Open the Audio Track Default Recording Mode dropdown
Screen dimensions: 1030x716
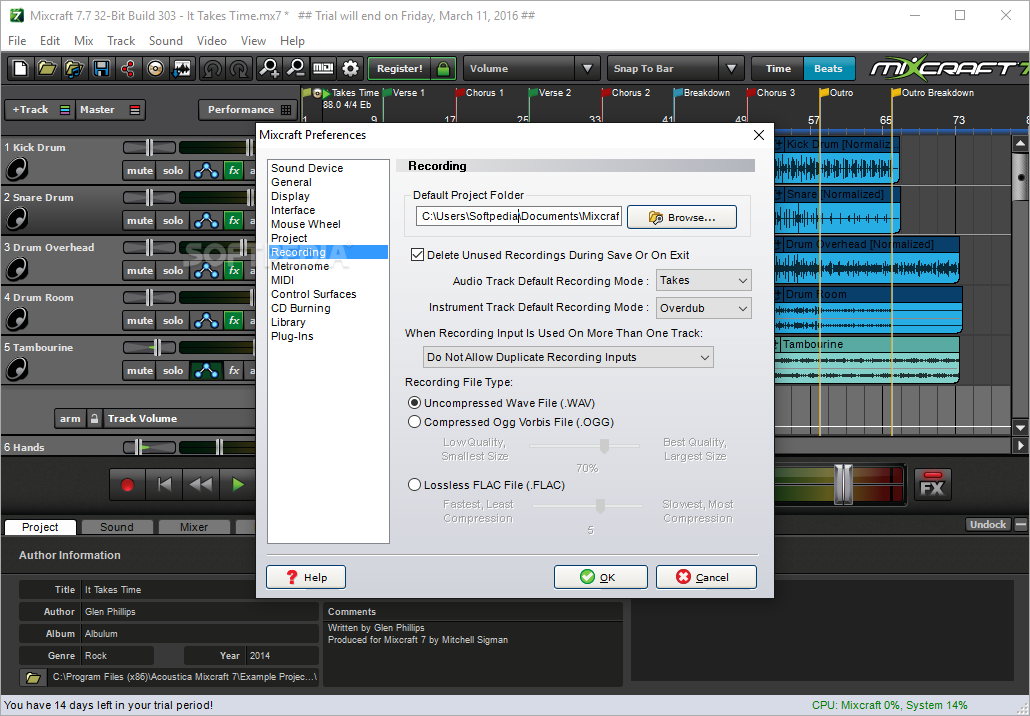tap(704, 280)
